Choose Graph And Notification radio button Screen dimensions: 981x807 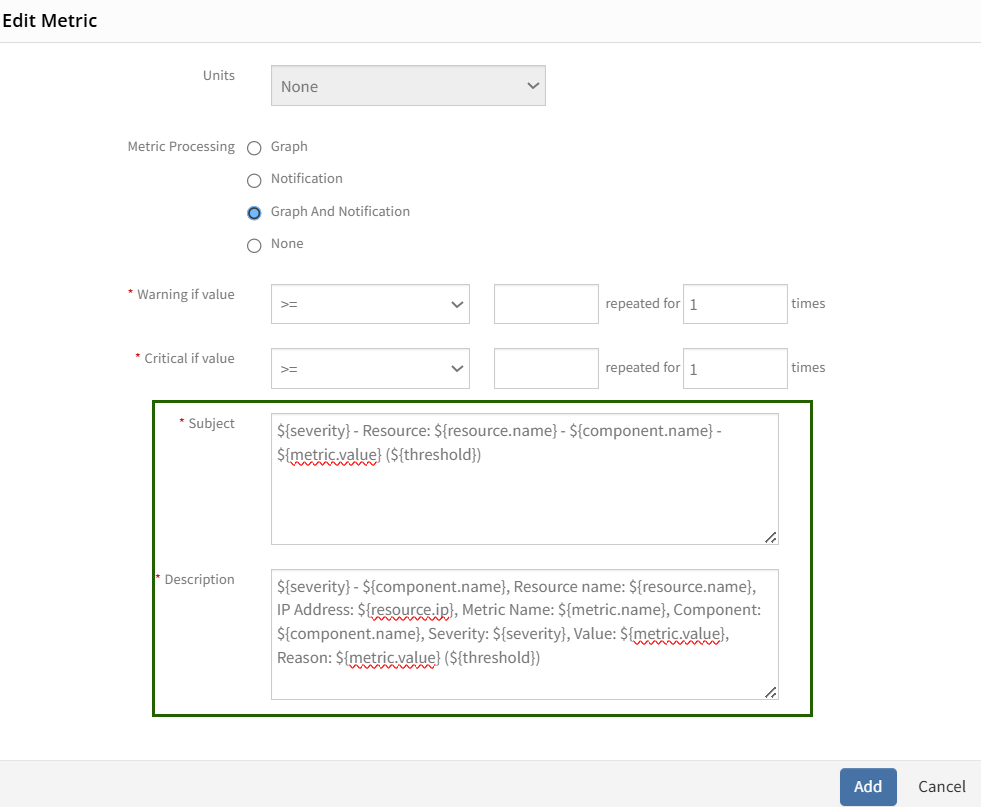tap(254, 213)
